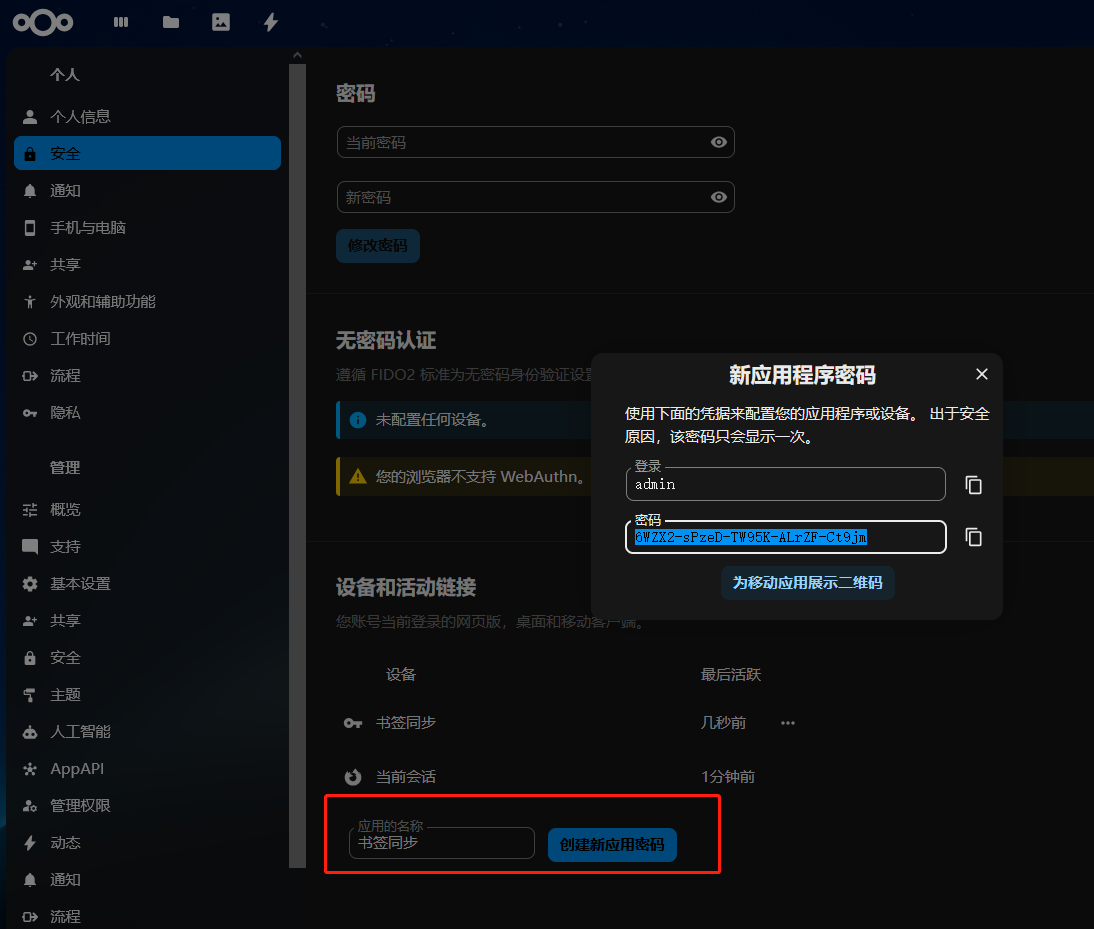Image resolution: width=1094 pixels, height=929 pixels.
Task: Click the accessibility icon beside 外观和辅助功能
Action: pyautogui.click(x=30, y=301)
